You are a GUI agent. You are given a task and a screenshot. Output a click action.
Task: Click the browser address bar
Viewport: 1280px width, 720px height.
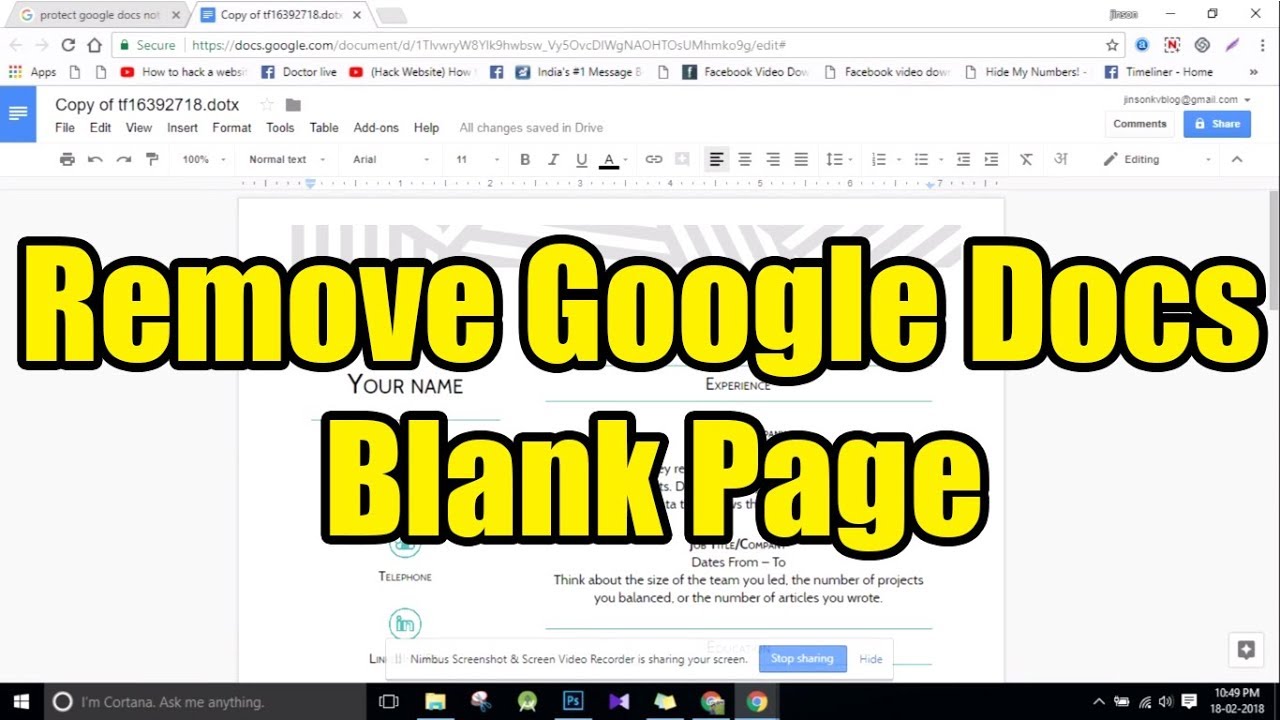click(618, 45)
